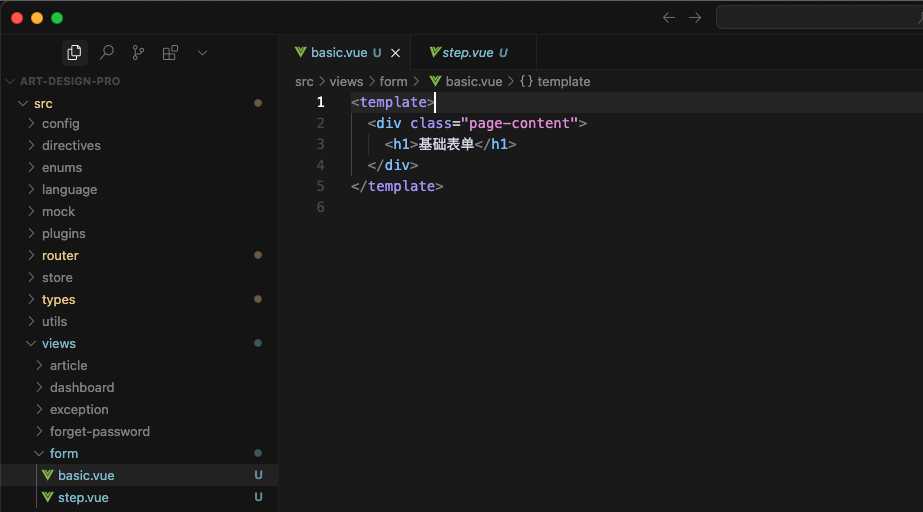
Task: Place cursor on the closing div tag
Action: (393, 165)
